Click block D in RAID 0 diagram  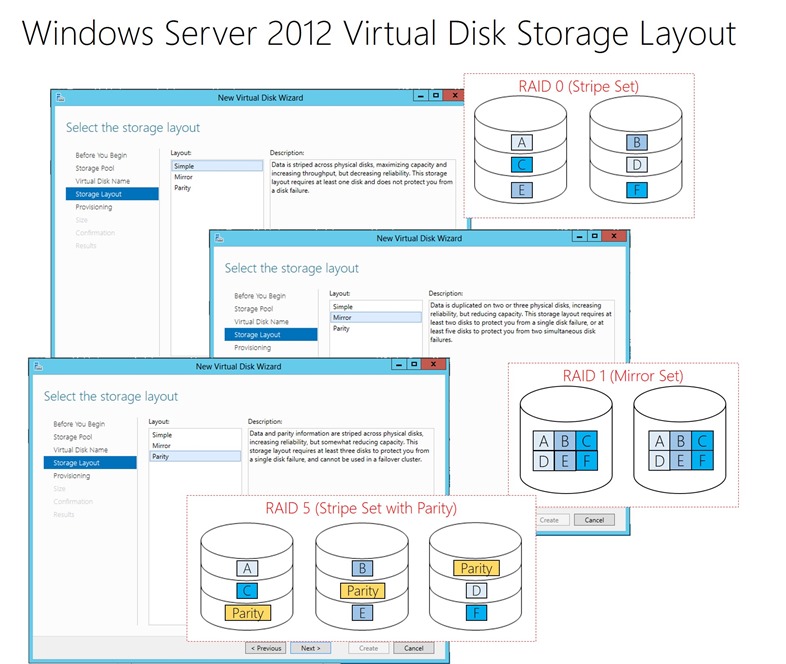(x=637, y=165)
